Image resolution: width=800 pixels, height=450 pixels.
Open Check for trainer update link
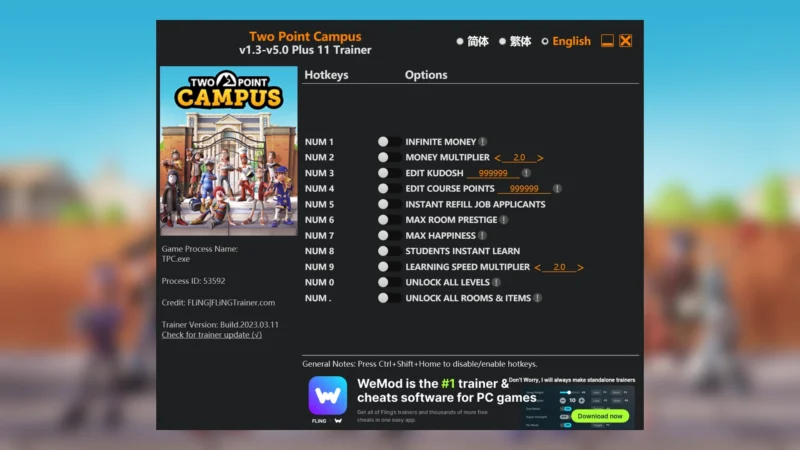[x=212, y=335]
